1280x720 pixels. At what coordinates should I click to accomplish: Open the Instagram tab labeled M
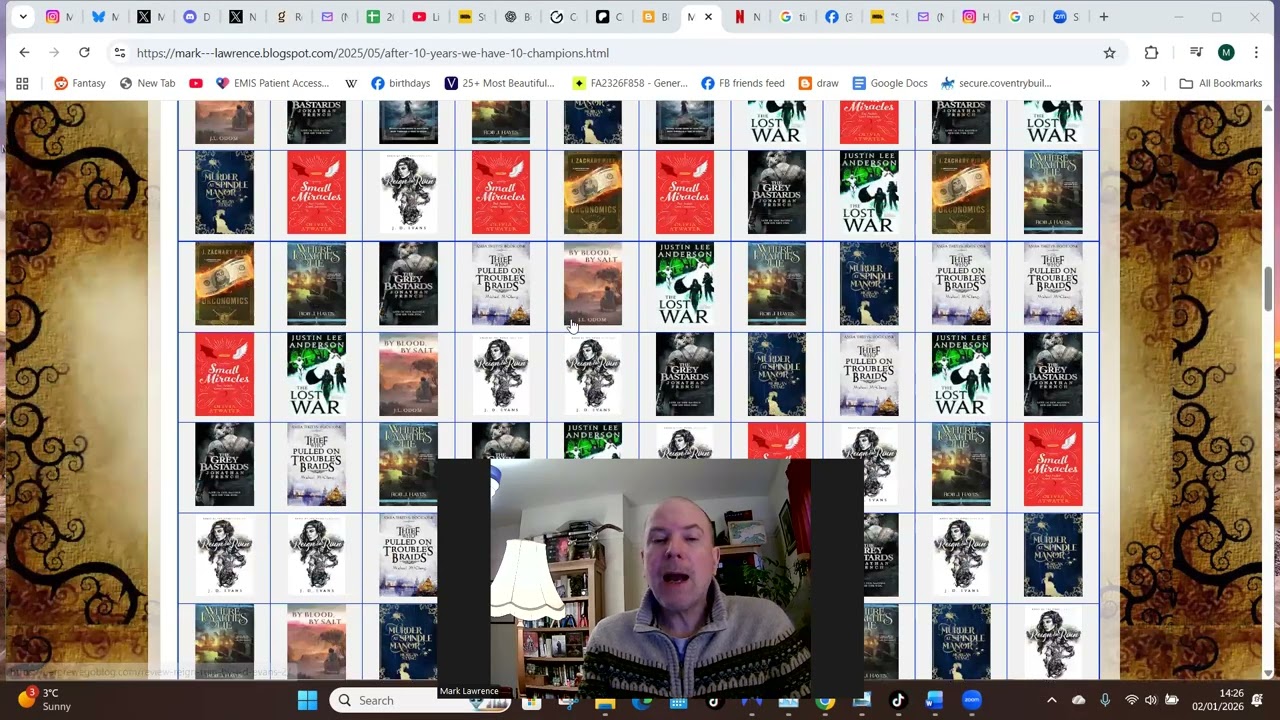(61, 17)
